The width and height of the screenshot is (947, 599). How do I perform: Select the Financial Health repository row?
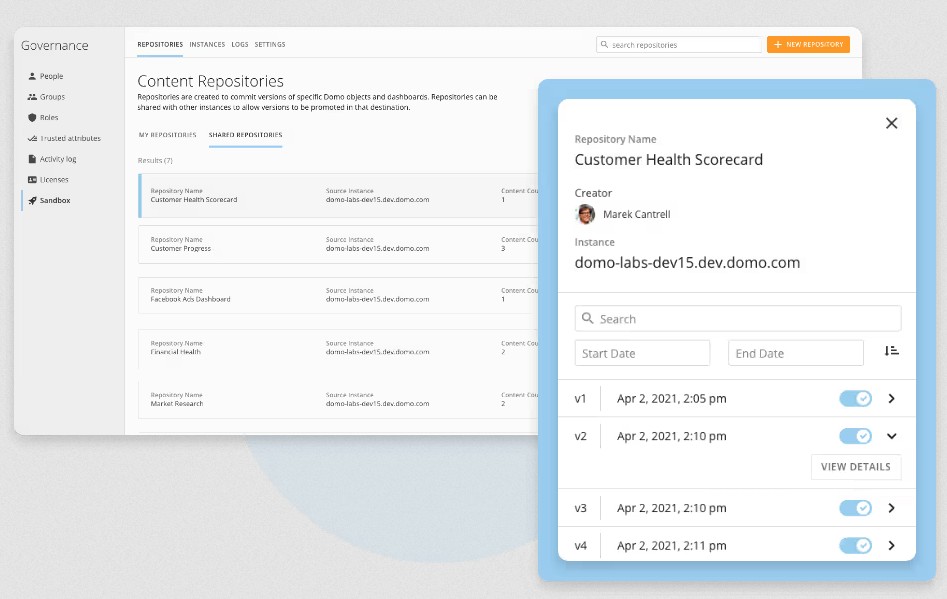click(x=338, y=348)
